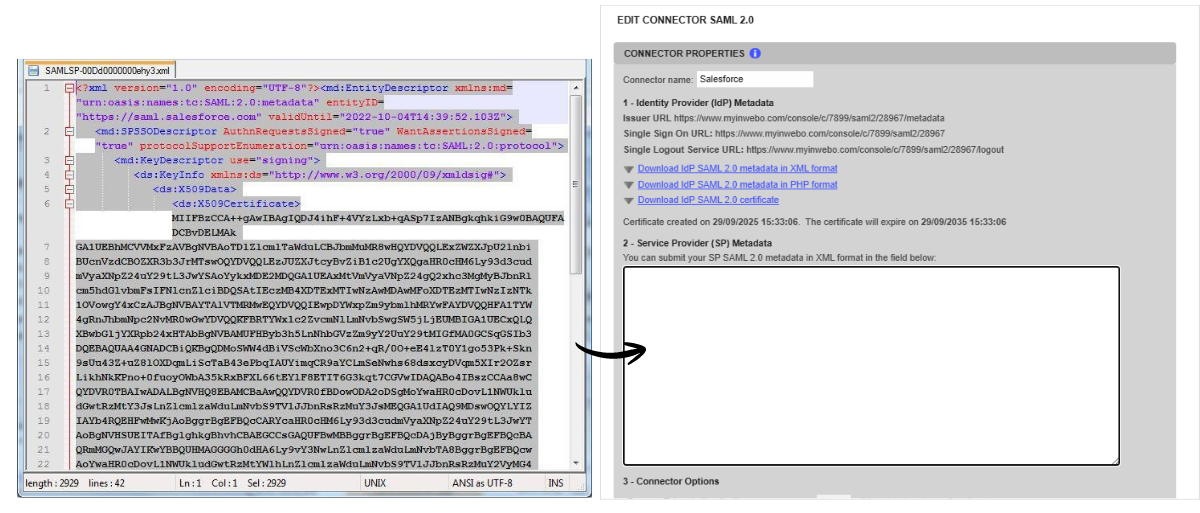1200x513 pixels.
Task: Collapse fold marker on line 1
Action: pyautogui.click(x=69, y=88)
